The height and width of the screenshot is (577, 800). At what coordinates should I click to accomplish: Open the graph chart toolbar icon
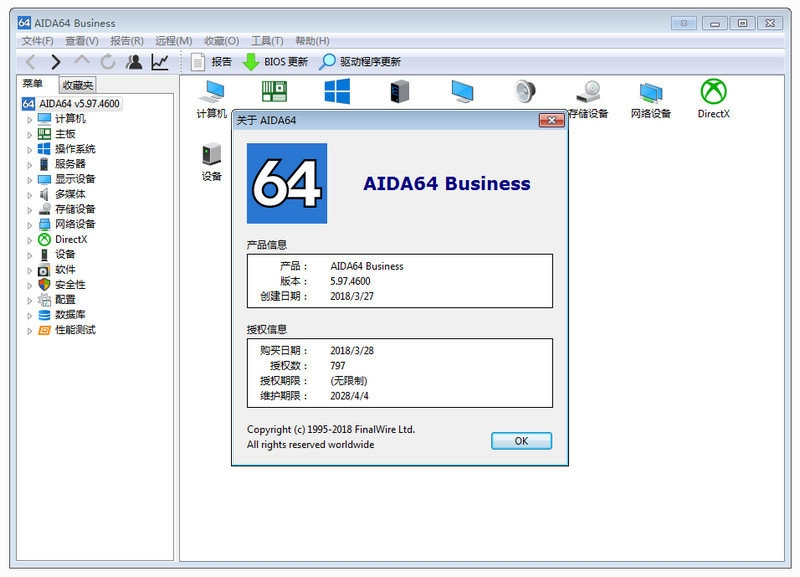(x=160, y=62)
